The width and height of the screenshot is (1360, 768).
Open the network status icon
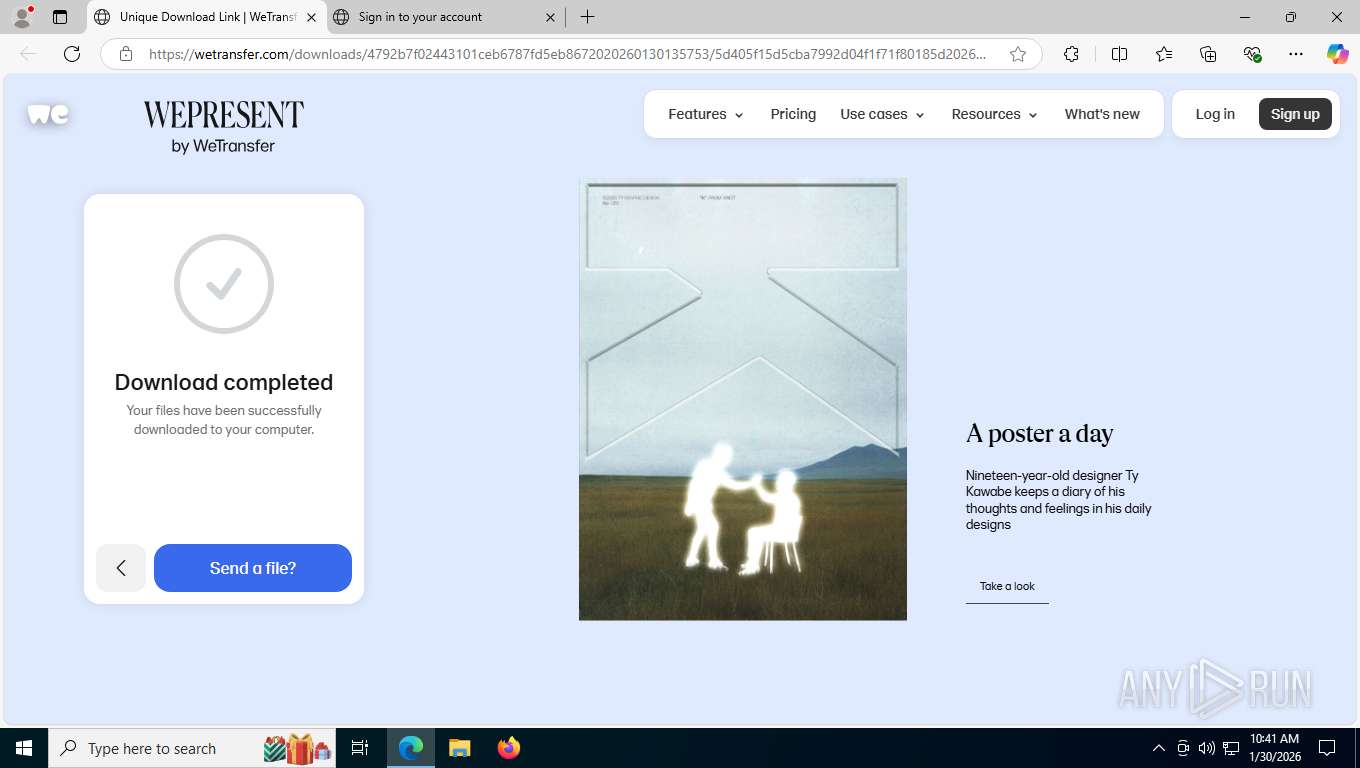pos(1231,748)
